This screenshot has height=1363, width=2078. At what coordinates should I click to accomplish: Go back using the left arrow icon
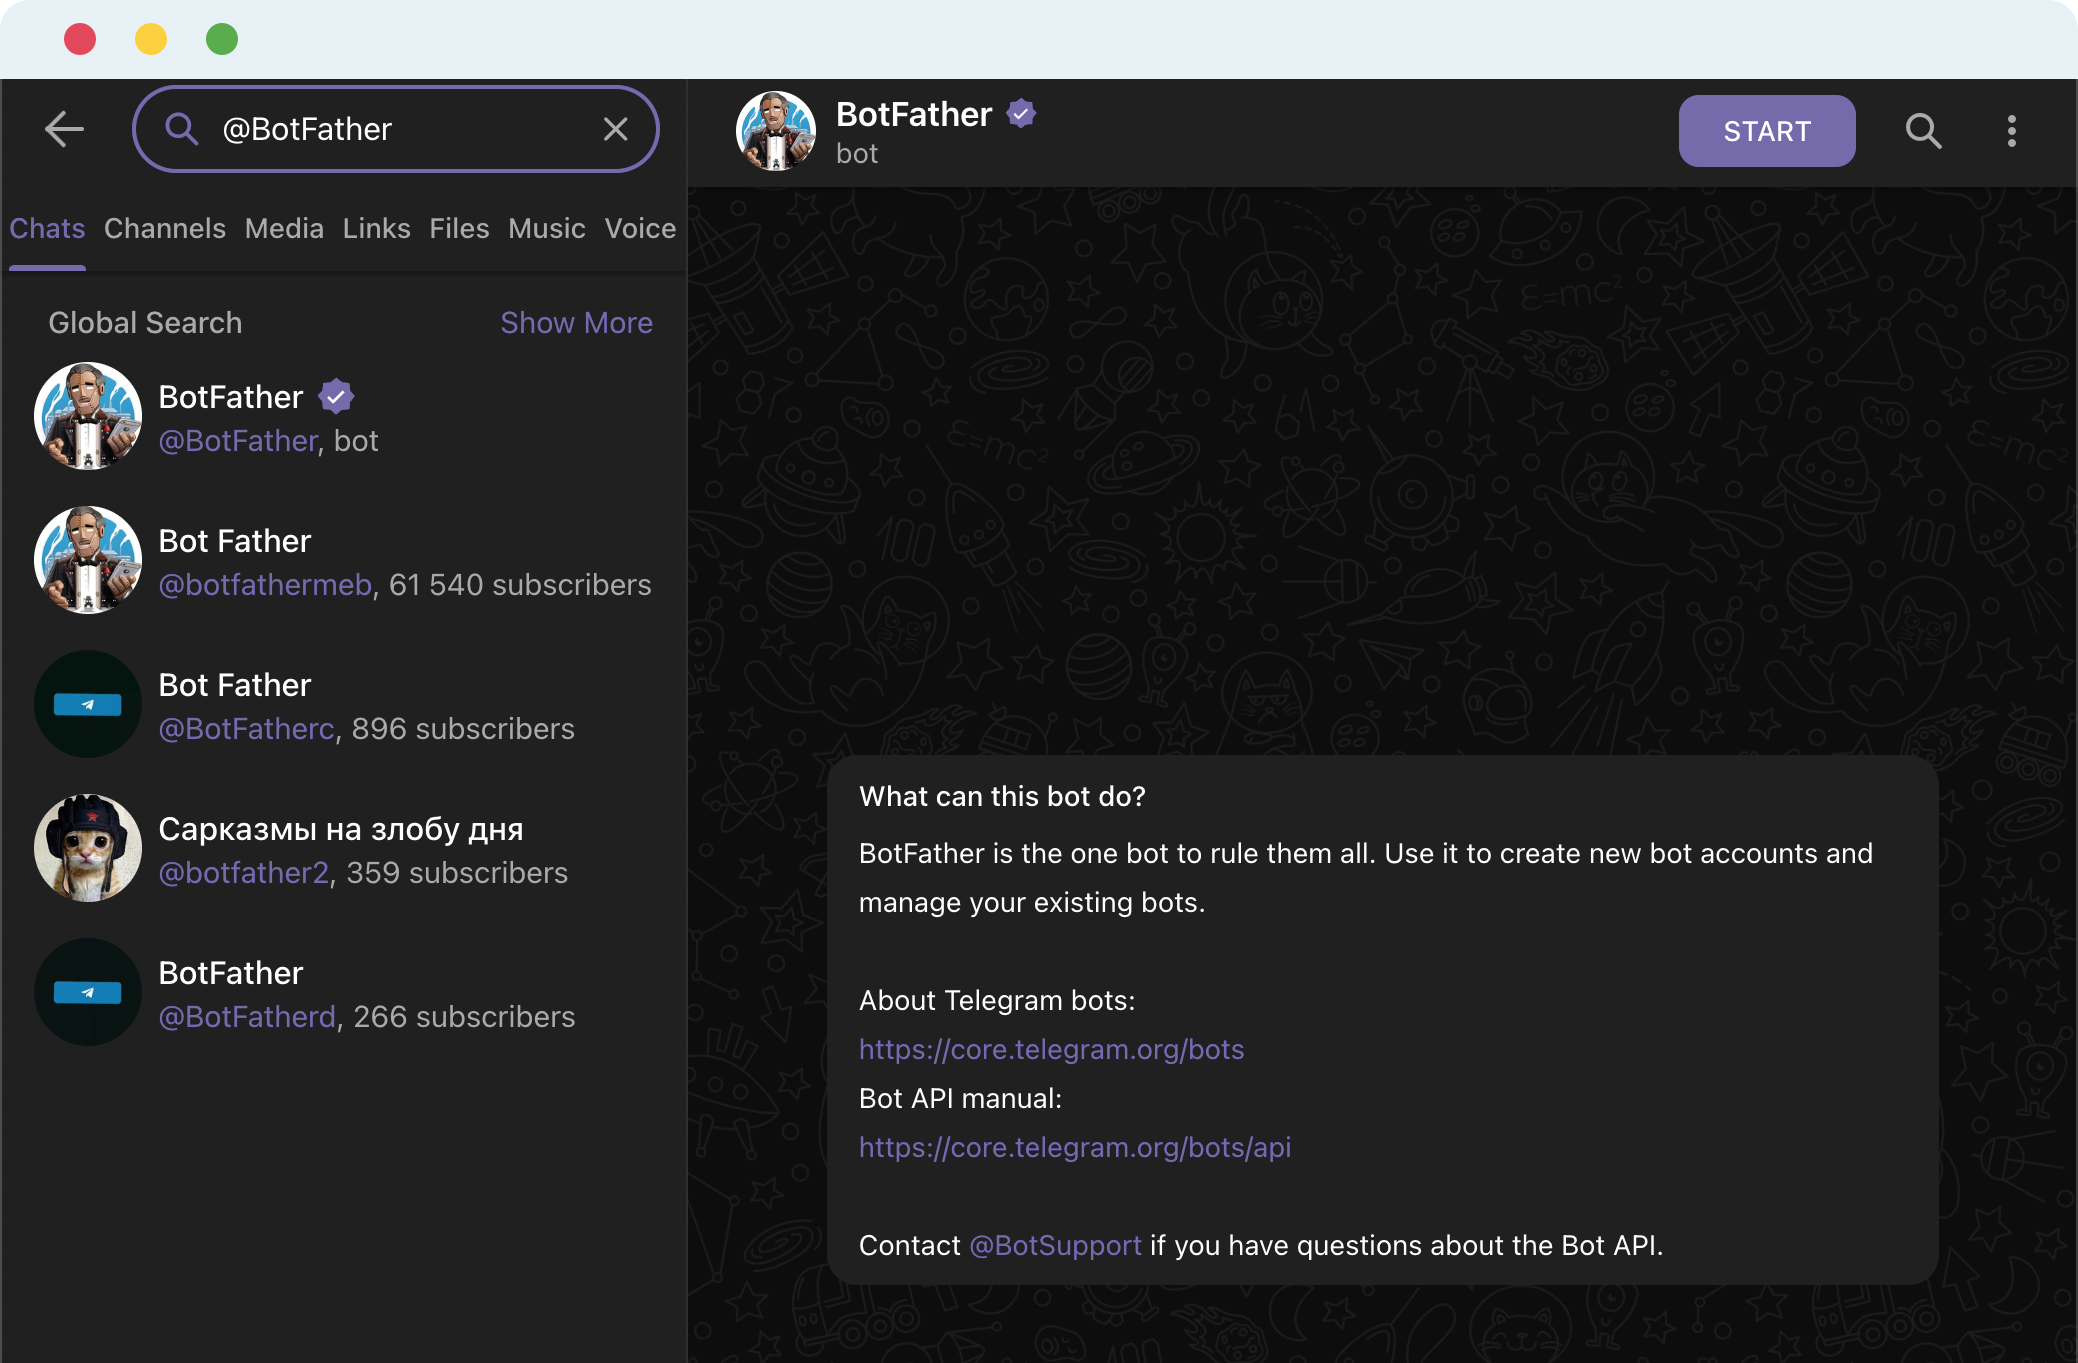[65, 129]
